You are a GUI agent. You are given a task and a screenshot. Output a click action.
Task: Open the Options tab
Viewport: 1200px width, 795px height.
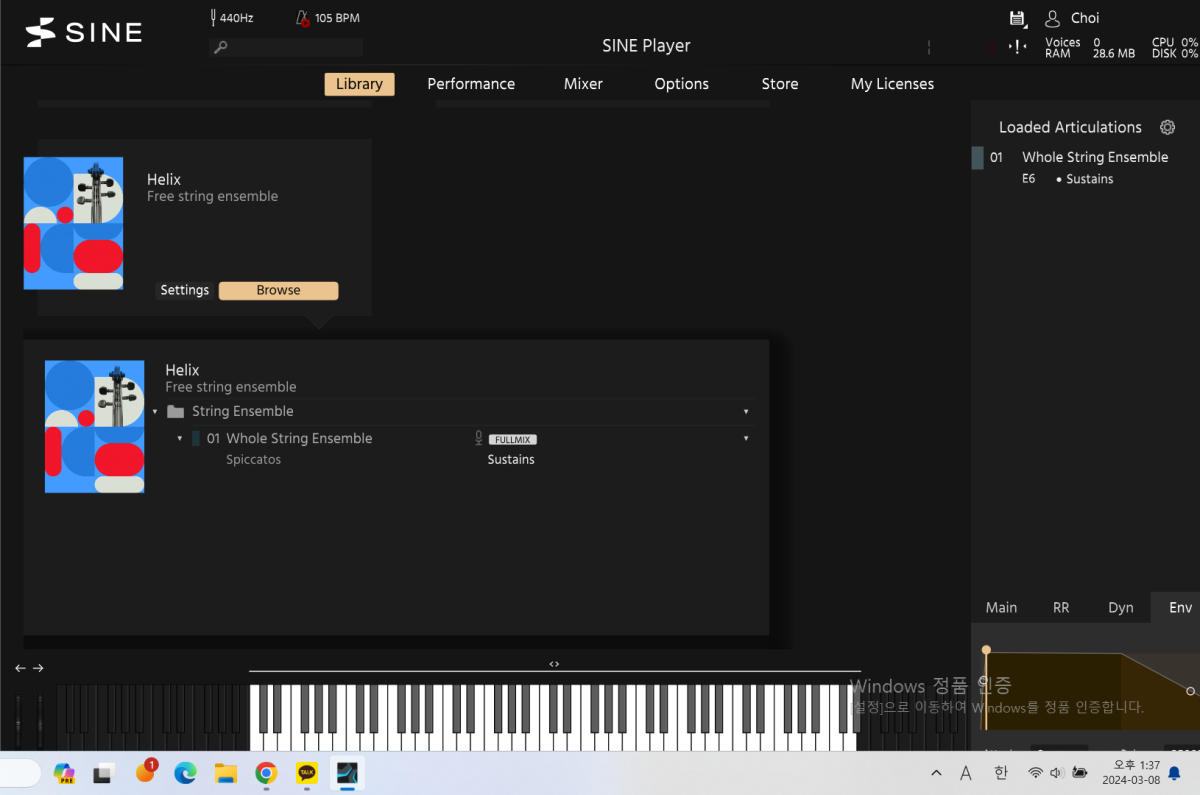tap(682, 84)
